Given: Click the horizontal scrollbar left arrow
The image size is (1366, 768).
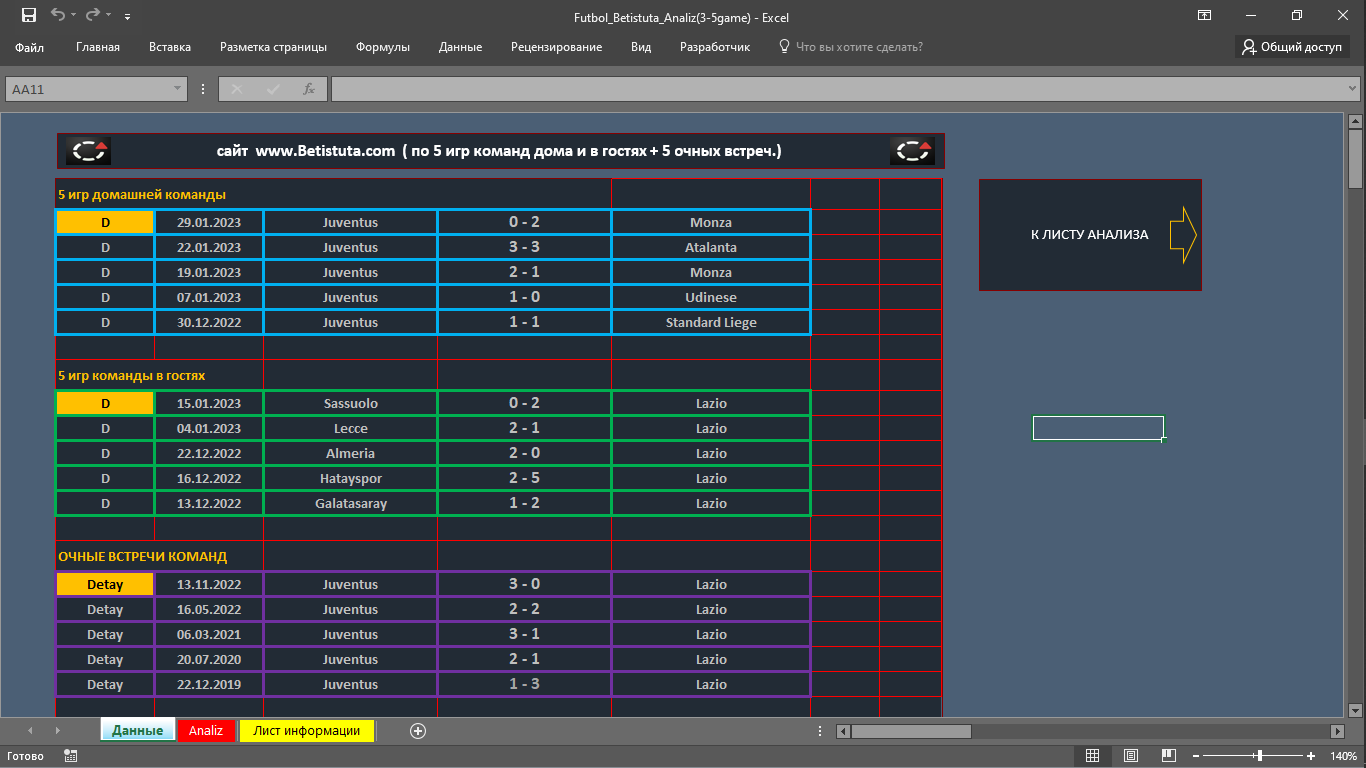Looking at the screenshot, I should pyautogui.click(x=843, y=731).
